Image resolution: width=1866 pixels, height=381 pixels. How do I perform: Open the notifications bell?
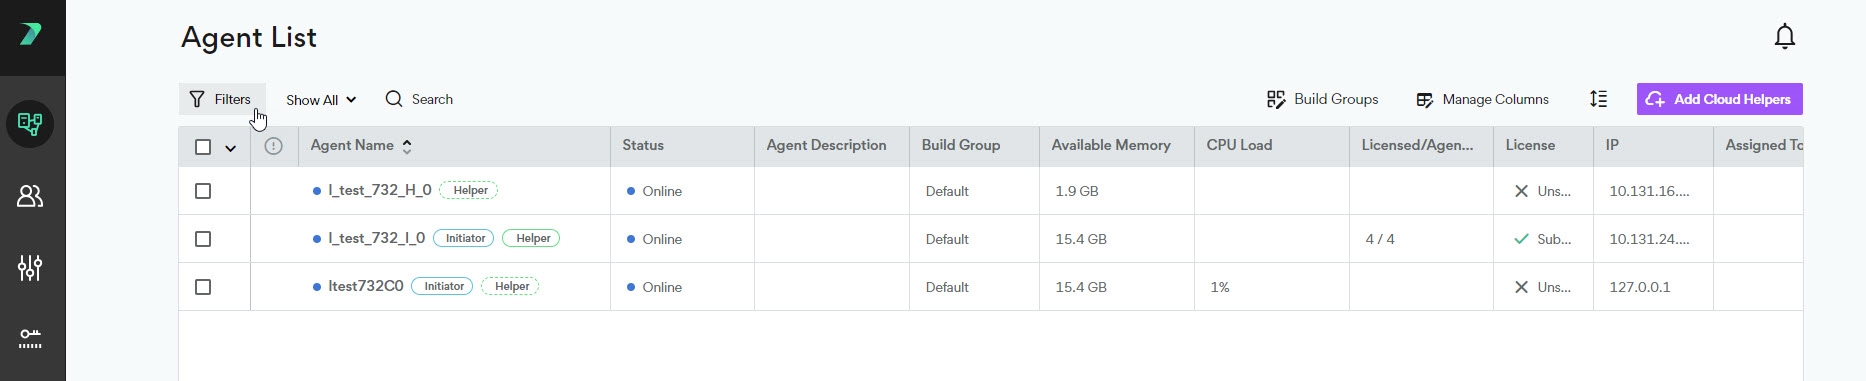pos(1784,37)
